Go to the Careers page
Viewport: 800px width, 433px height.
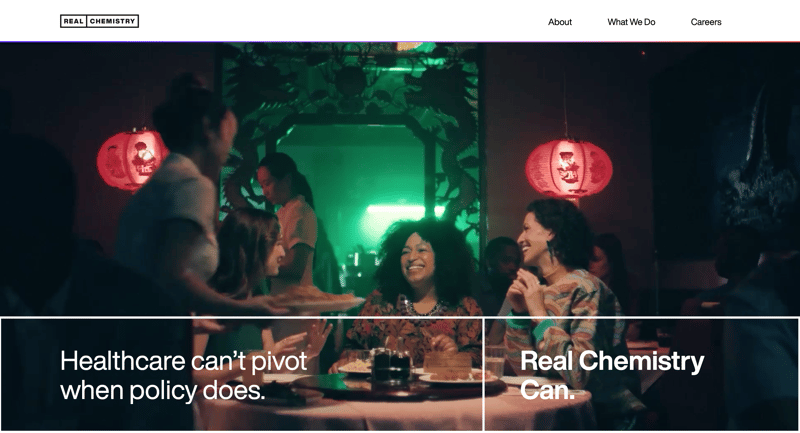click(706, 22)
